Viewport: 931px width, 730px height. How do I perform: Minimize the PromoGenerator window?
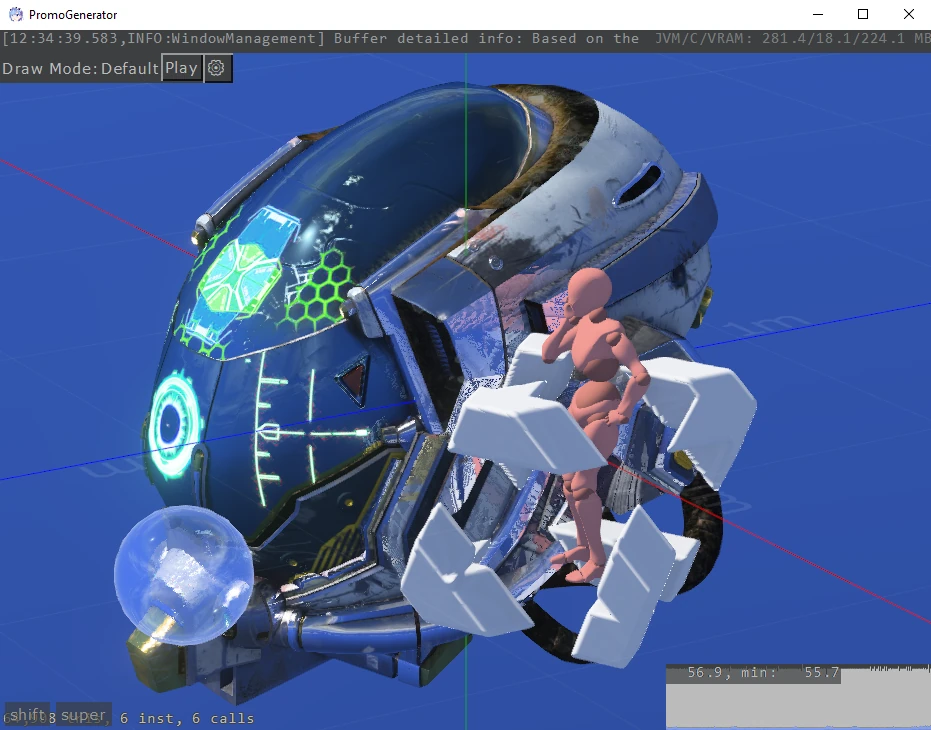817,14
